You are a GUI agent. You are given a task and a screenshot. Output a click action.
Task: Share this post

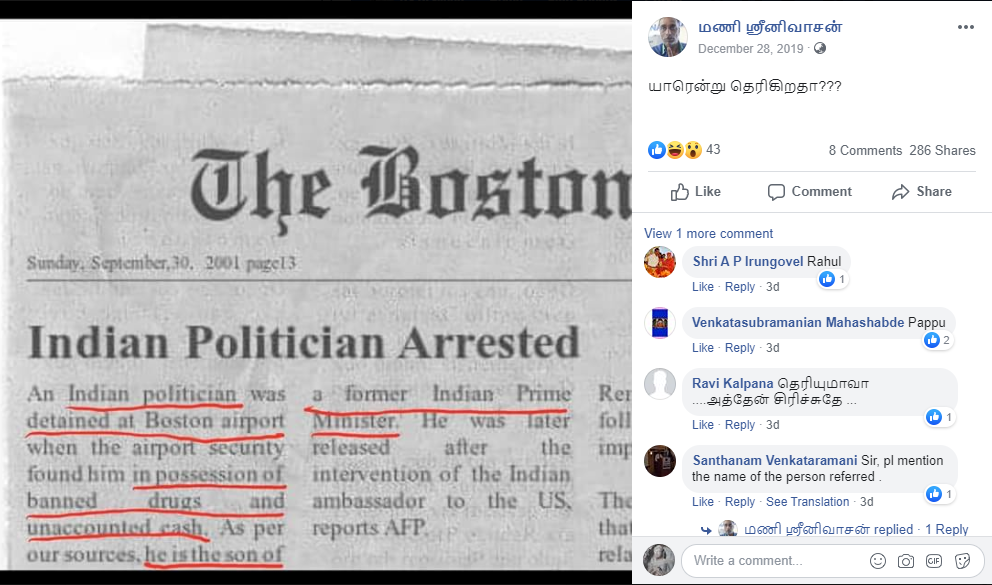[921, 192]
